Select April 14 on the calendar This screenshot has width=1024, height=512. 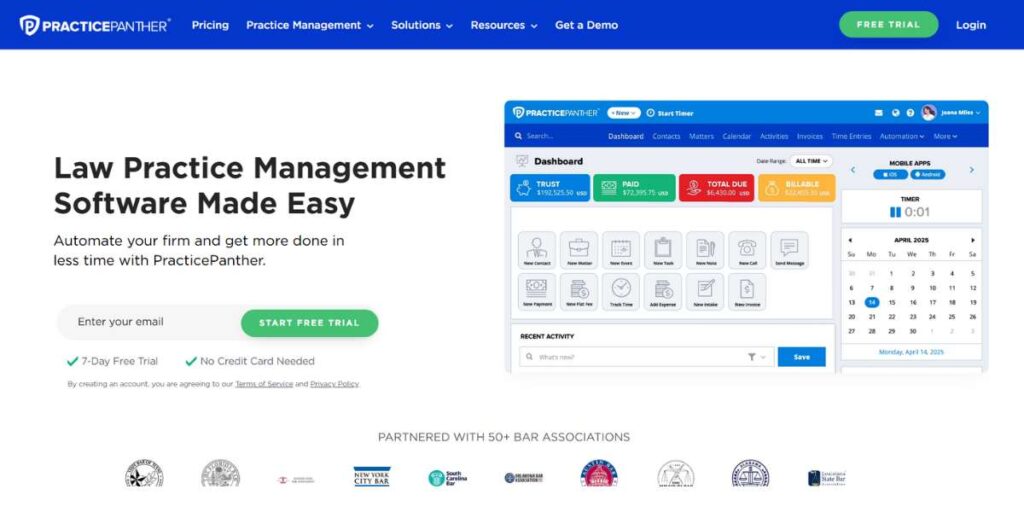click(871, 302)
